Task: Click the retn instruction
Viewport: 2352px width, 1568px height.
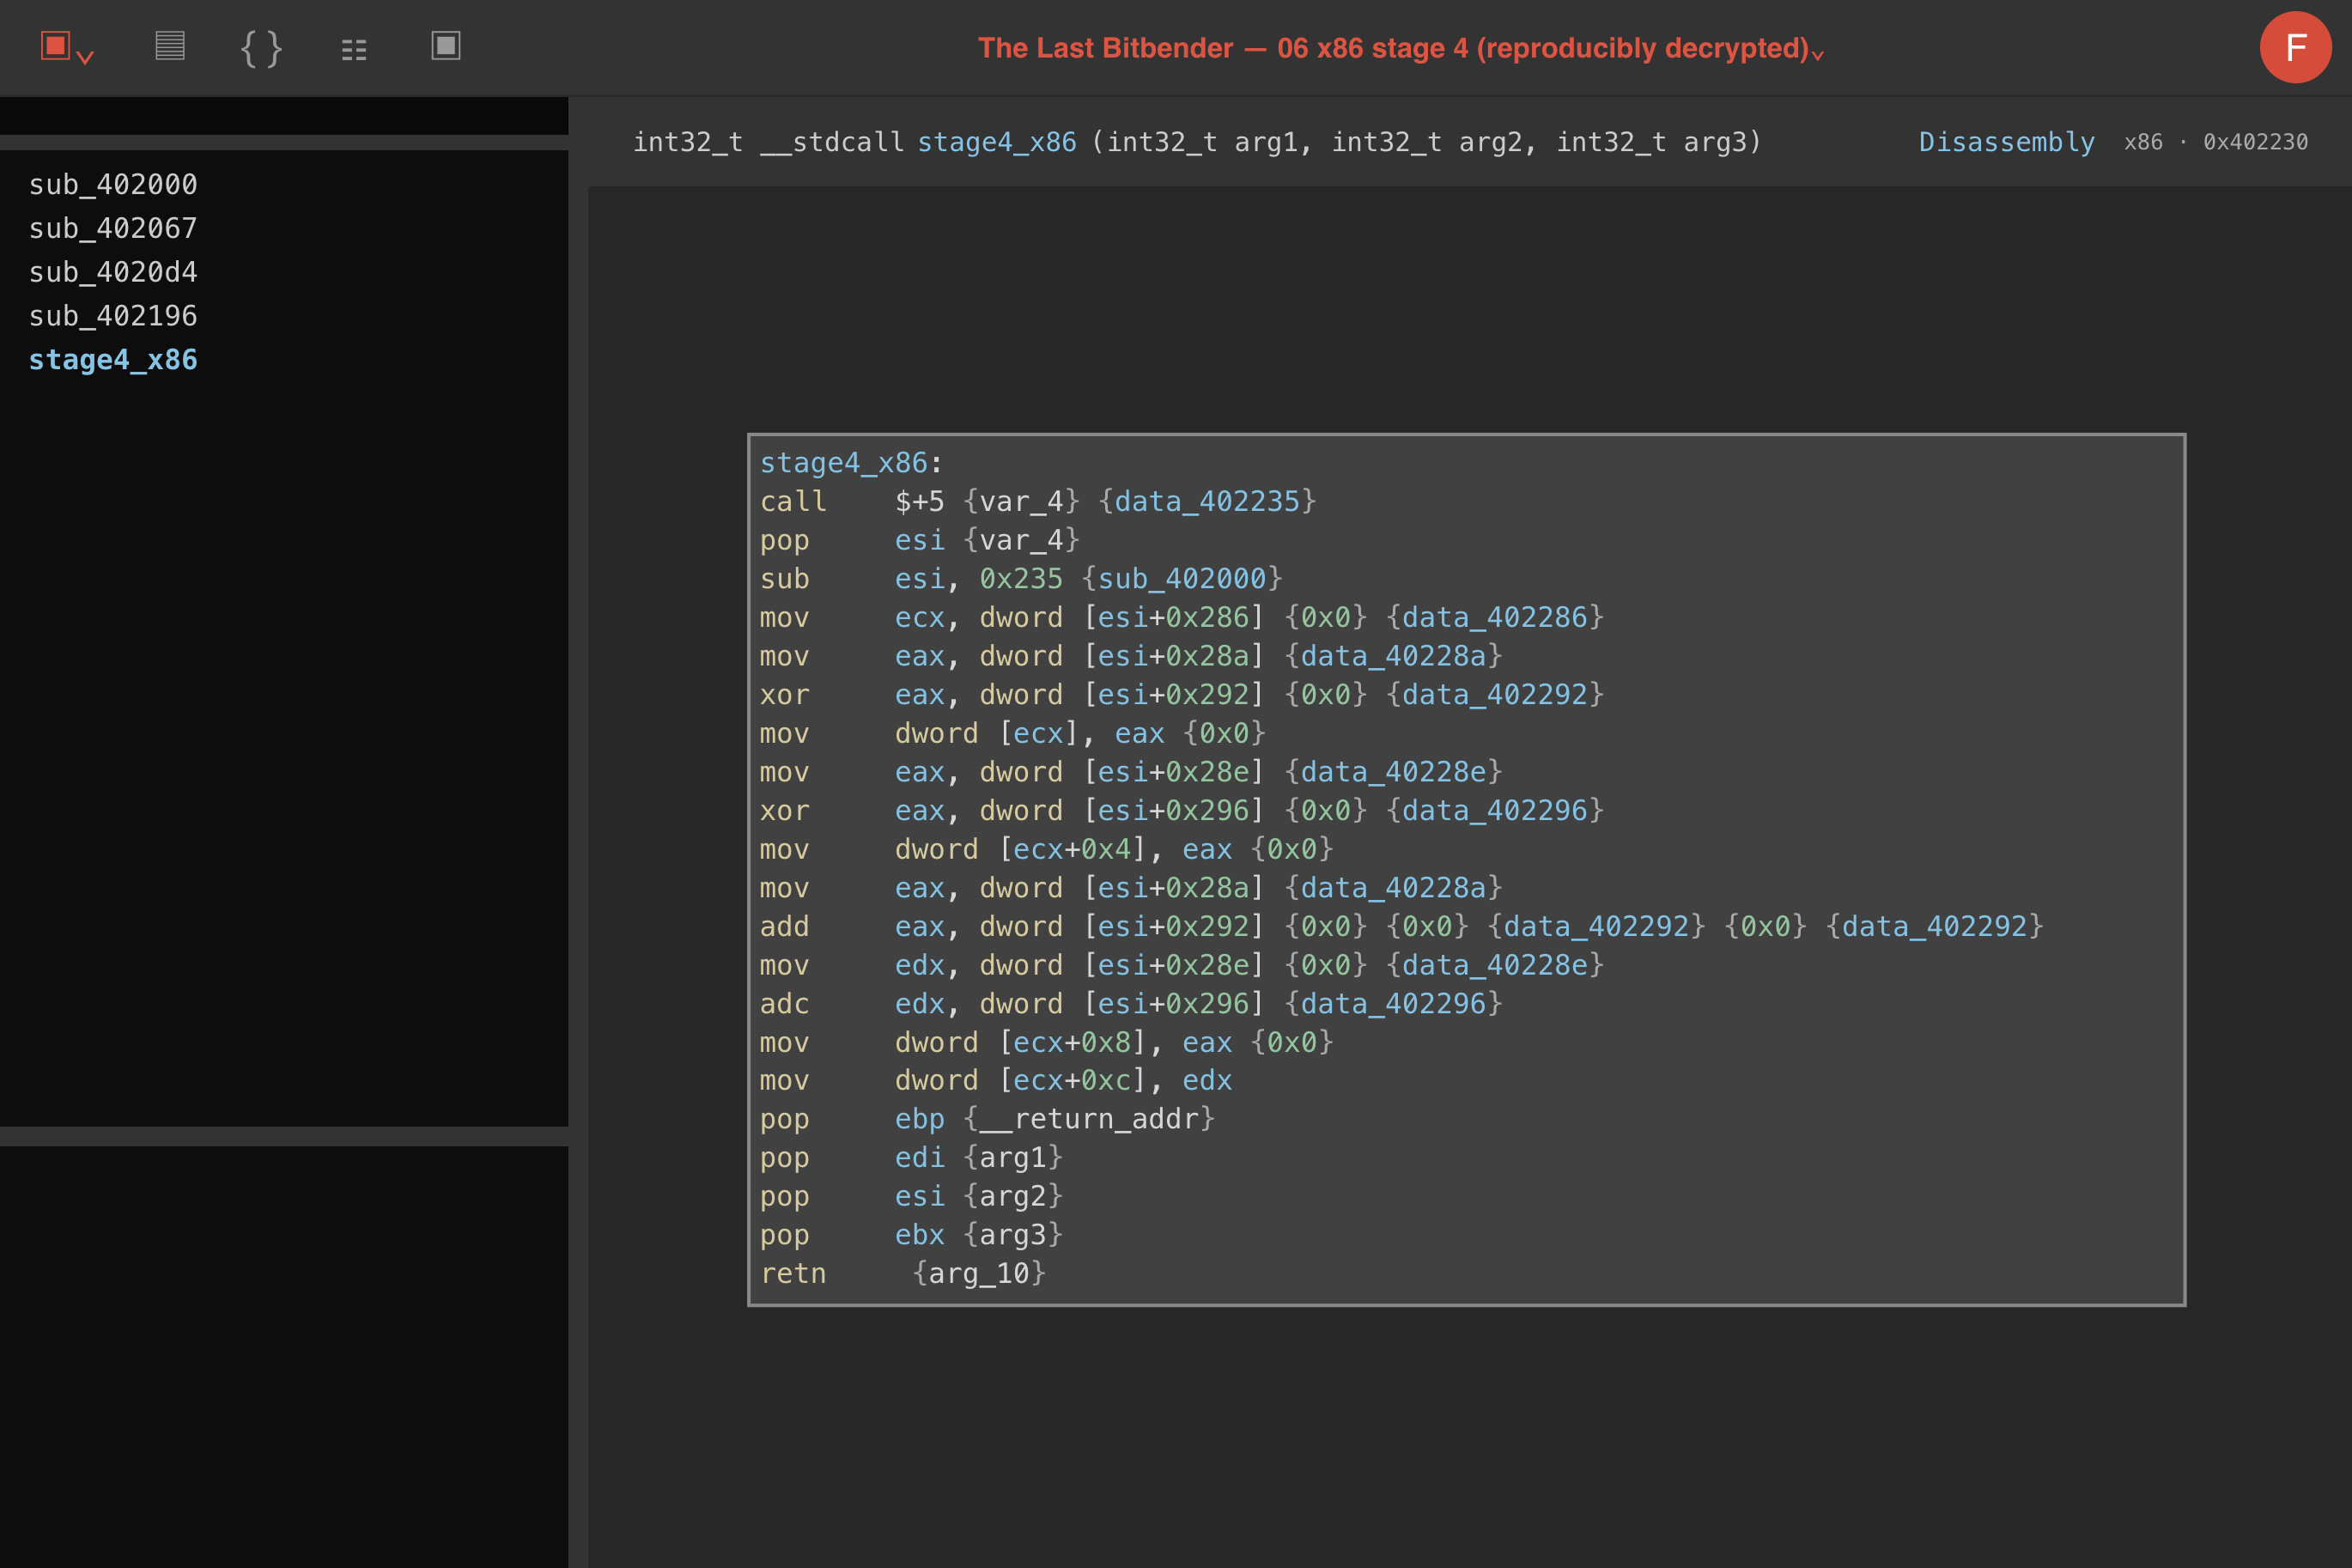Action: (x=793, y=1273)
